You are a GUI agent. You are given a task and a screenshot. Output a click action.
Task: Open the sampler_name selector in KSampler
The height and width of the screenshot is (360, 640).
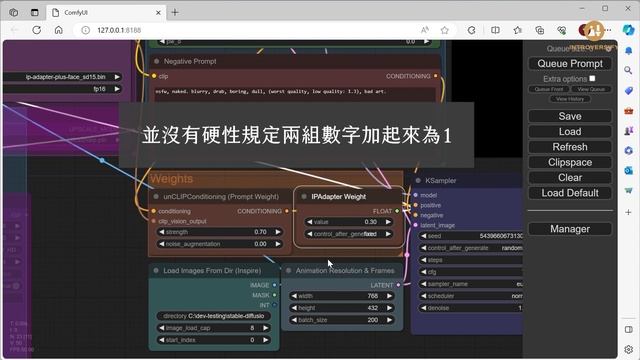pyautogui.click(x=471, y=284)
